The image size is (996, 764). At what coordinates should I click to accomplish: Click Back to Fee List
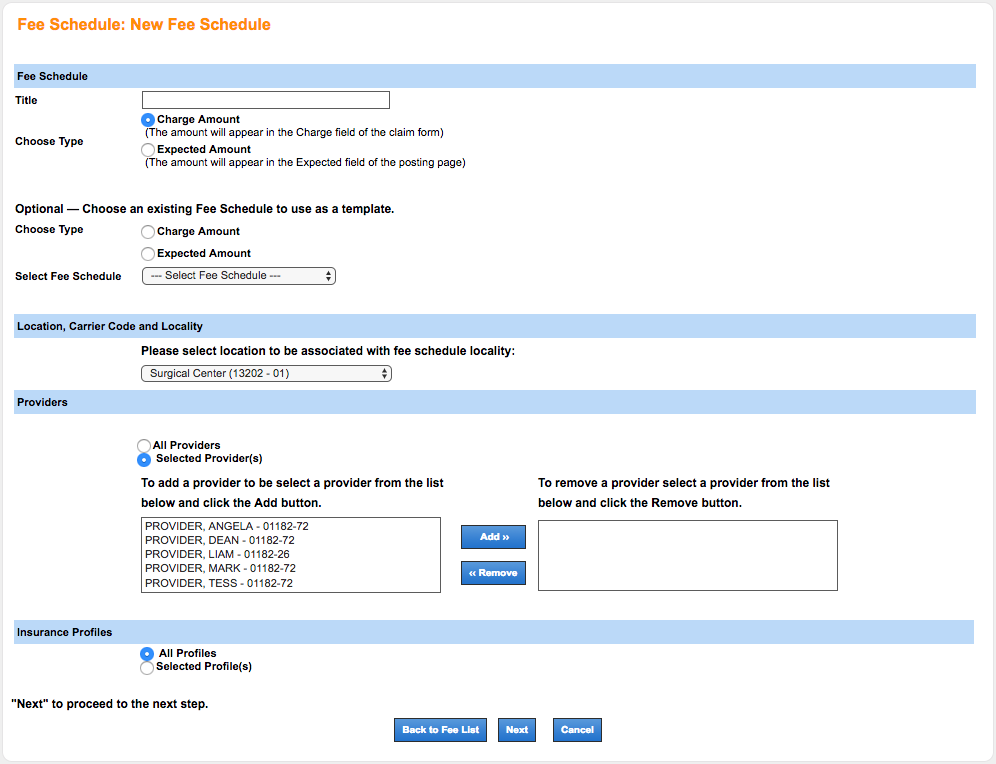tap(440, 729)
